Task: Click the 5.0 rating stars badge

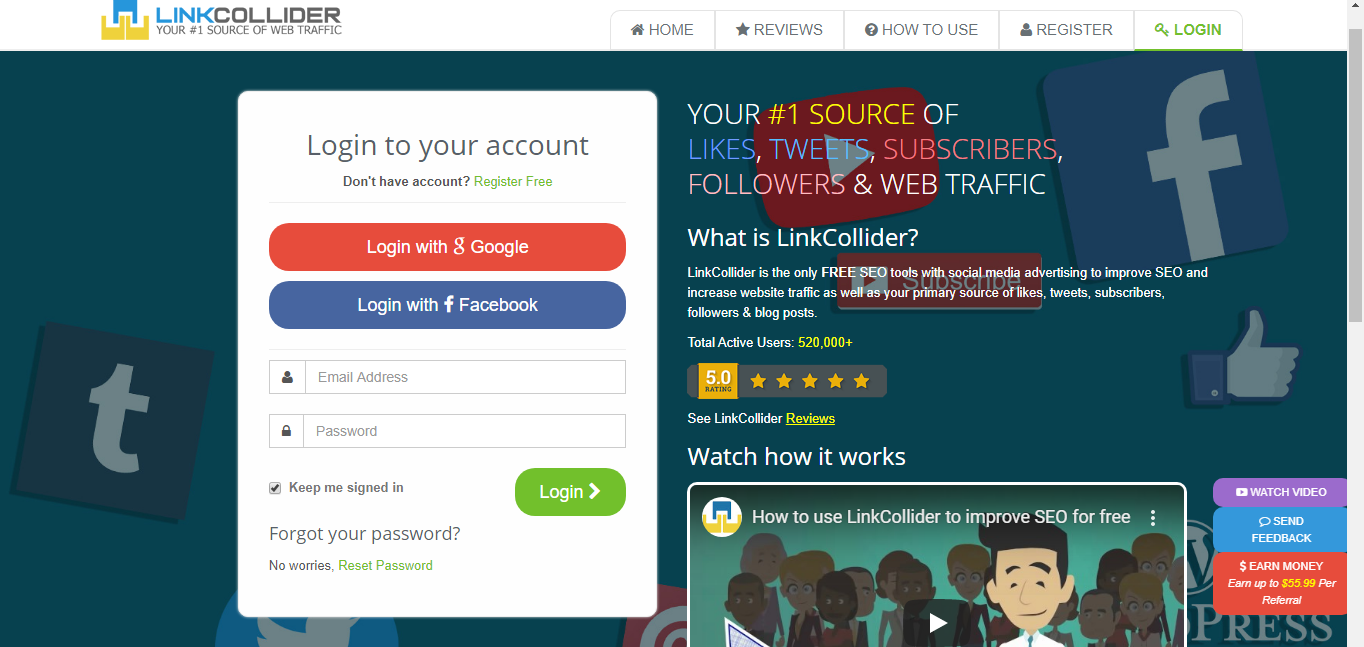Action: [787, 380]
